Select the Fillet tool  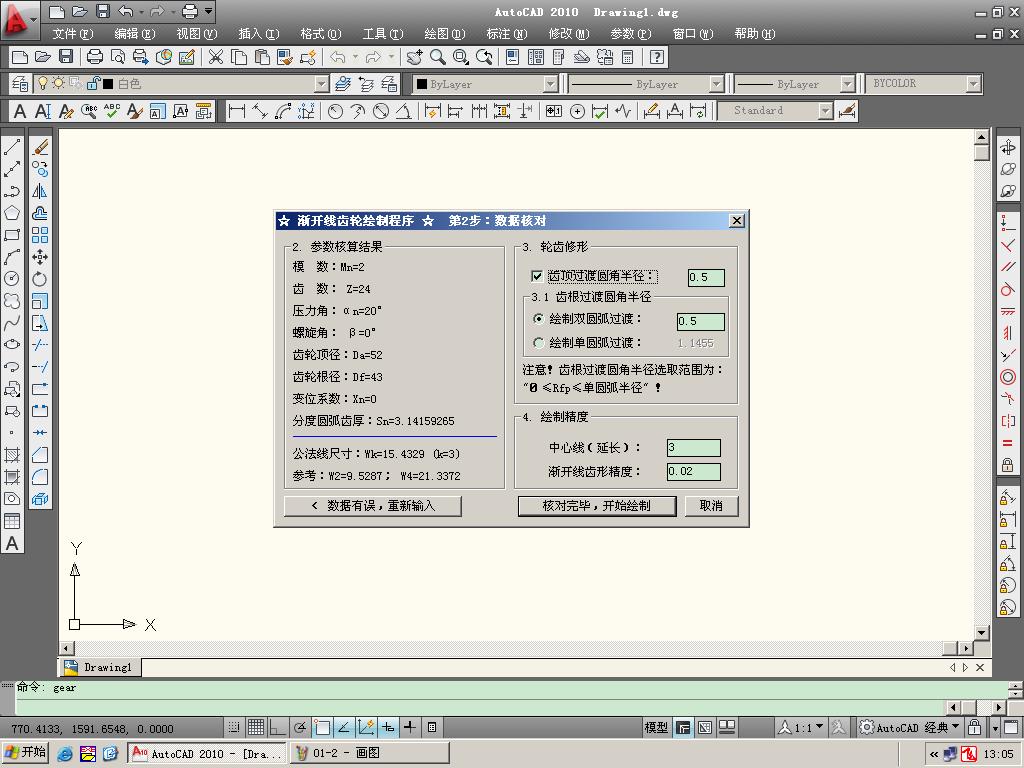[x=40, y=477]
